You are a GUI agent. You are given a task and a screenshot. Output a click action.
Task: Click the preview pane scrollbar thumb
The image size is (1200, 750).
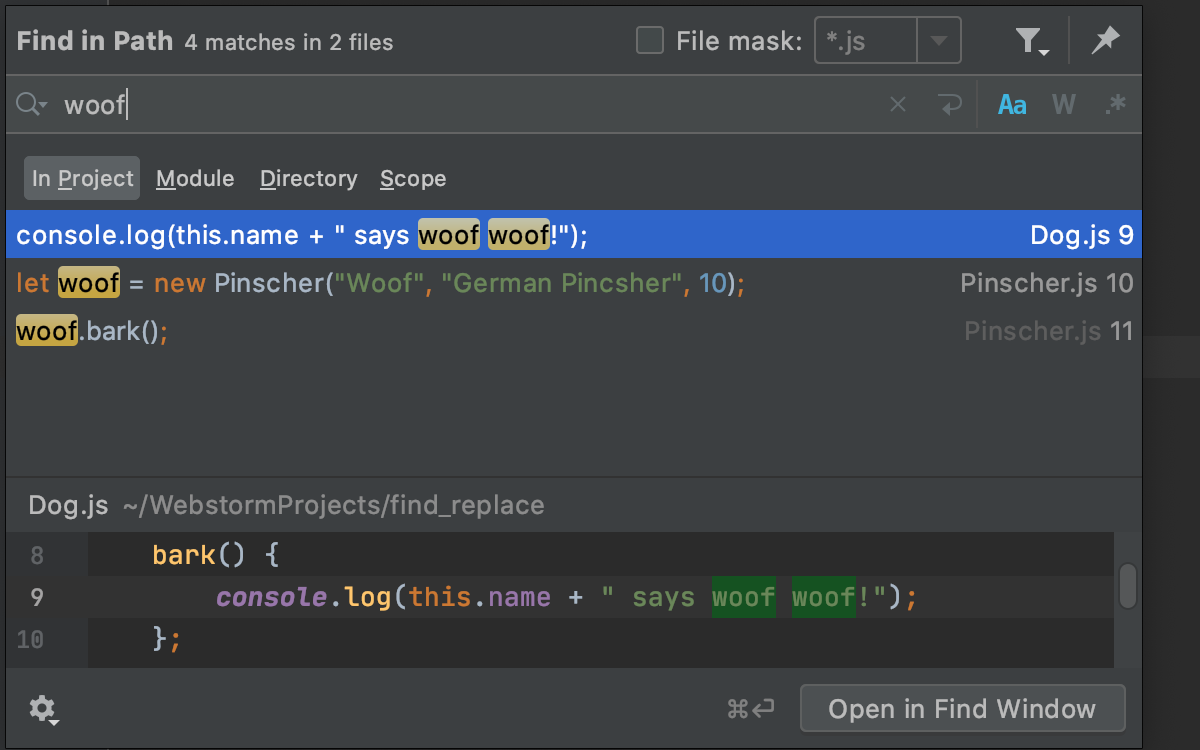point(1128,586)
